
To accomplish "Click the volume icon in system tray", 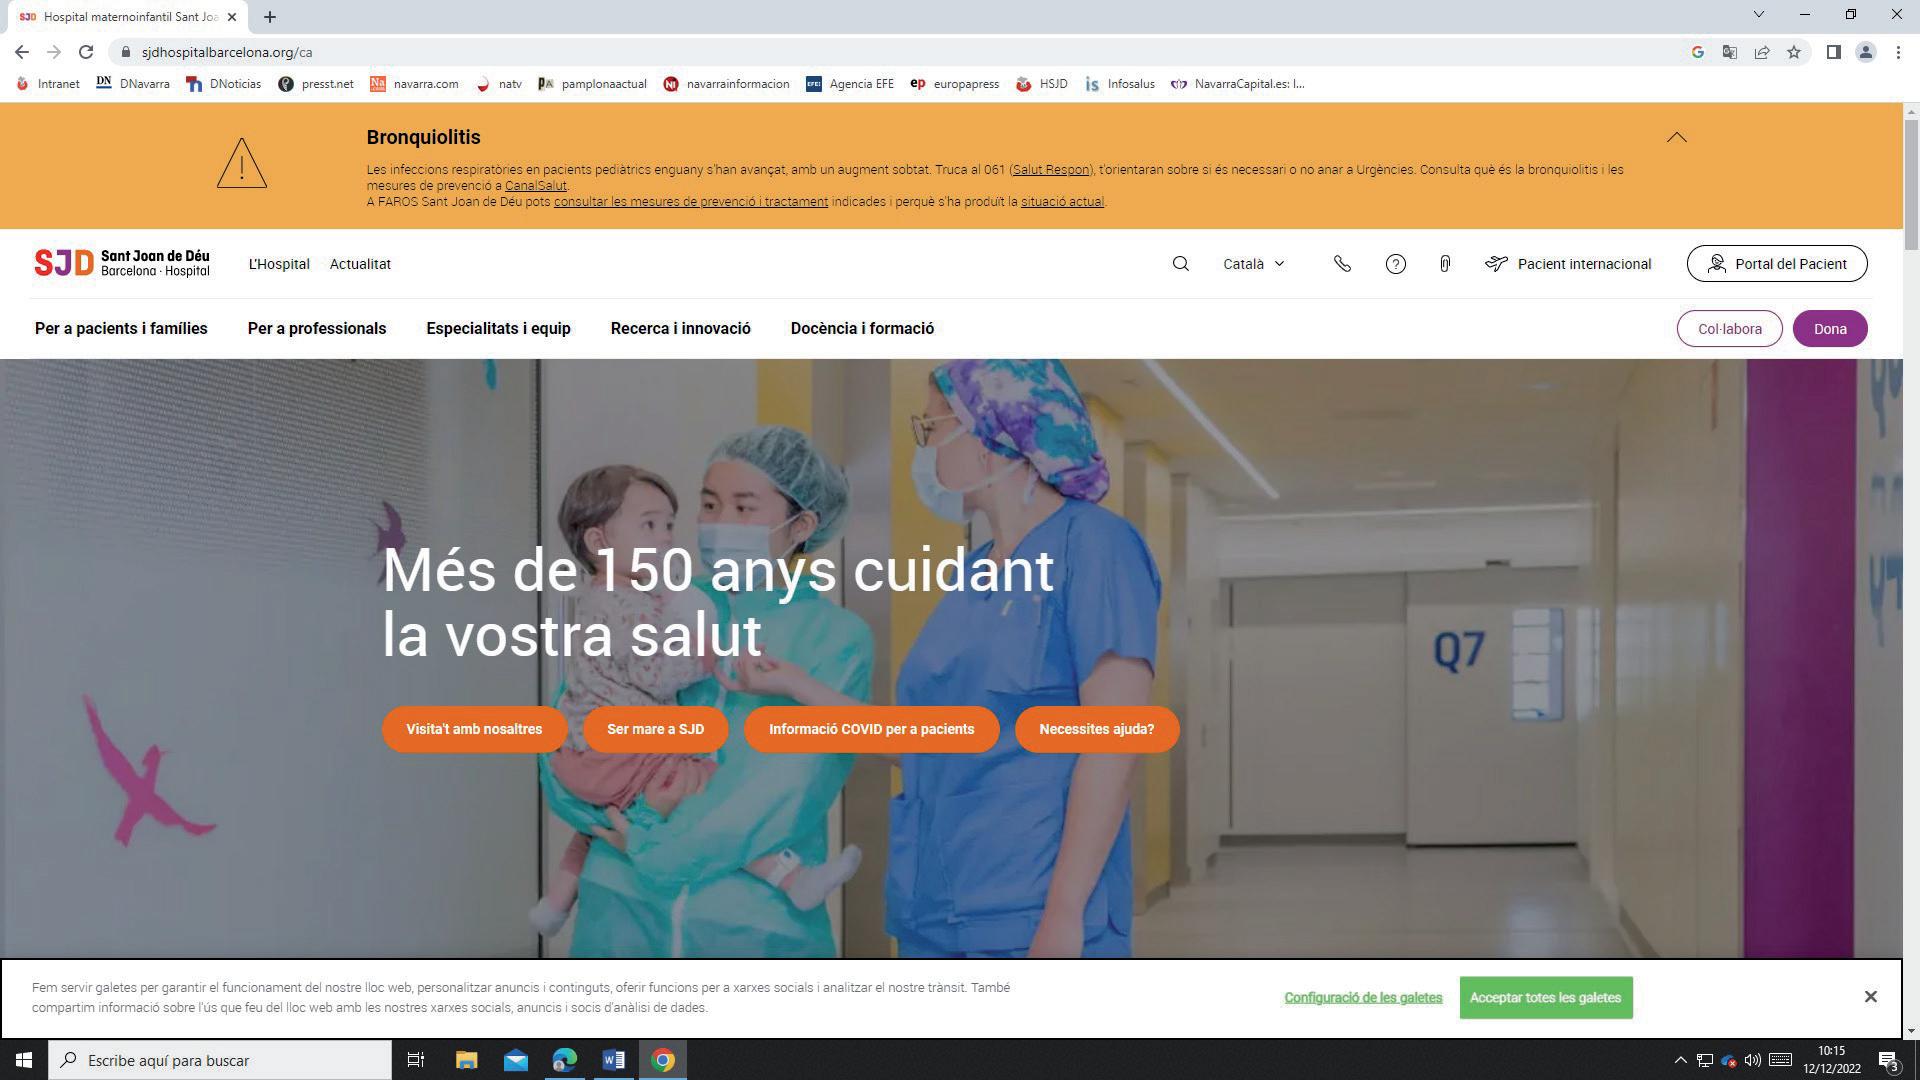I will point(1752,1060).
